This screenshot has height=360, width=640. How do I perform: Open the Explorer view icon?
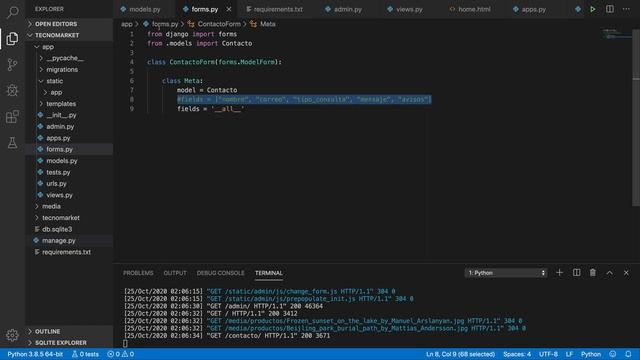click(12, 38)
